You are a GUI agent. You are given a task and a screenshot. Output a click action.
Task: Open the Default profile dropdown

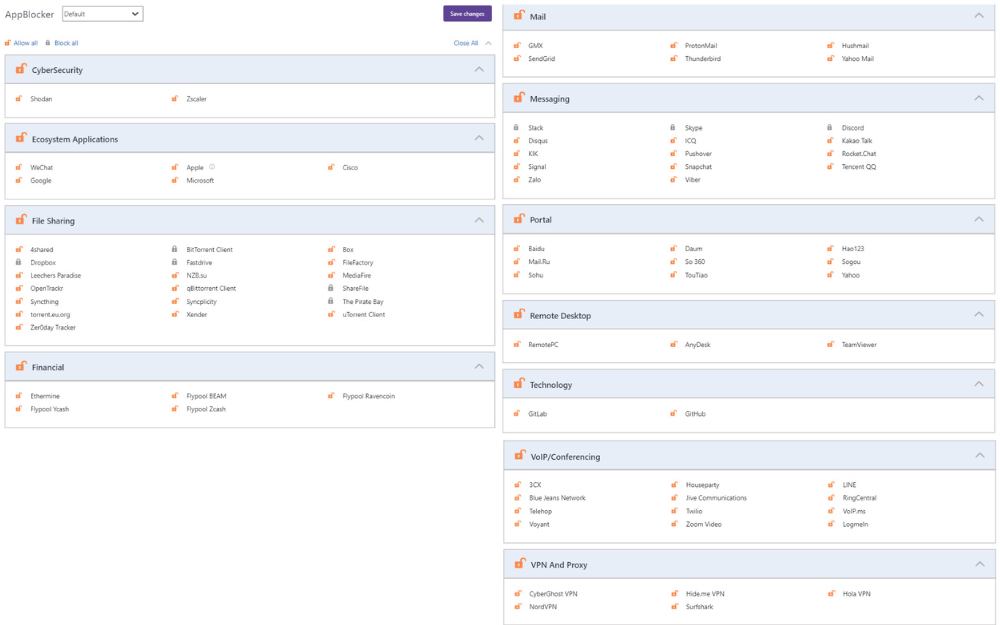point(102,14)
